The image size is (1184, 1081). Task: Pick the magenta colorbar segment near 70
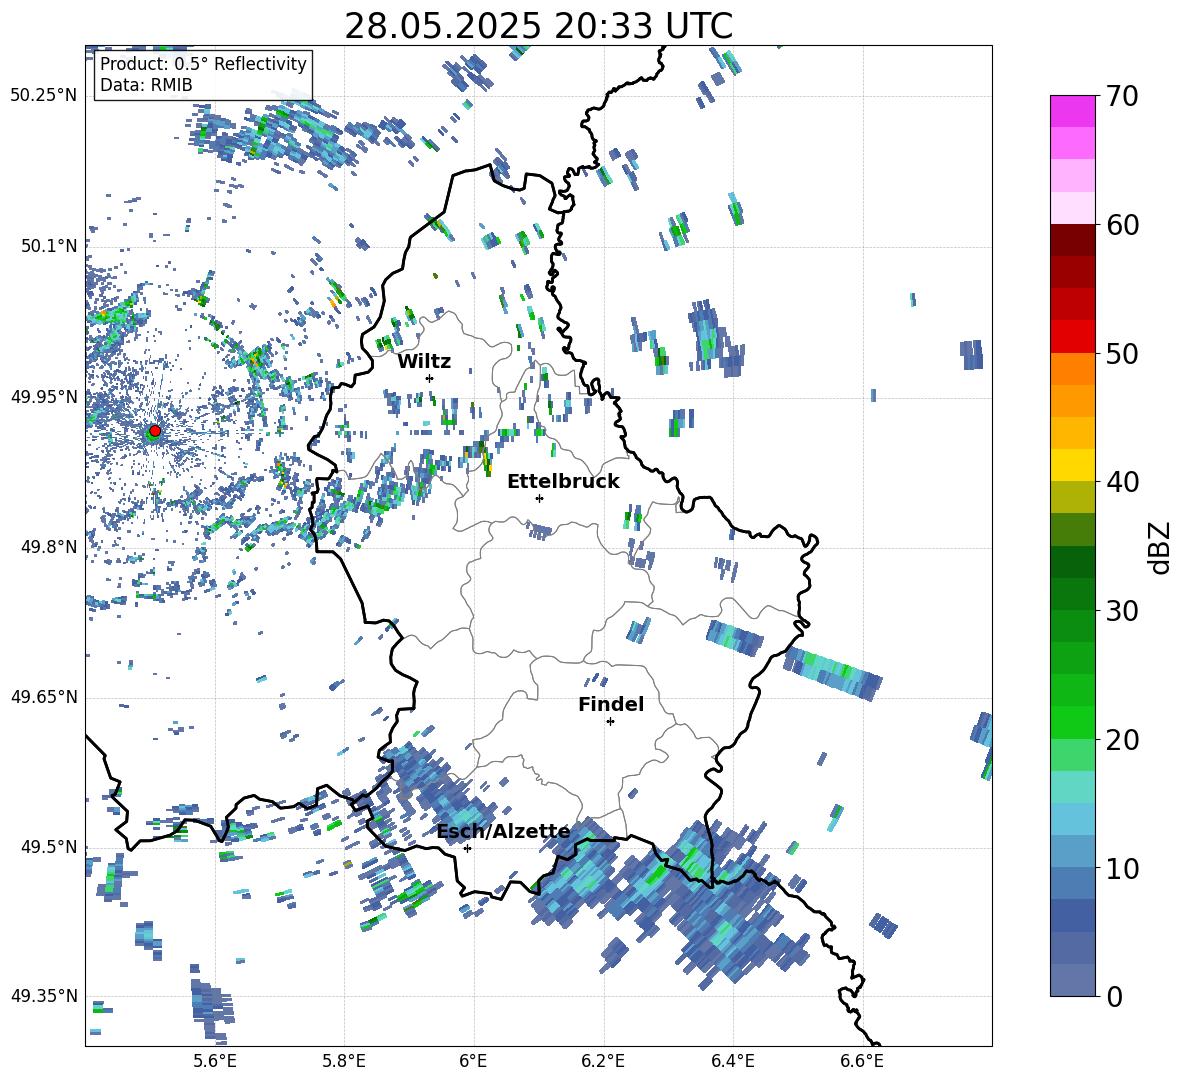1072,111
